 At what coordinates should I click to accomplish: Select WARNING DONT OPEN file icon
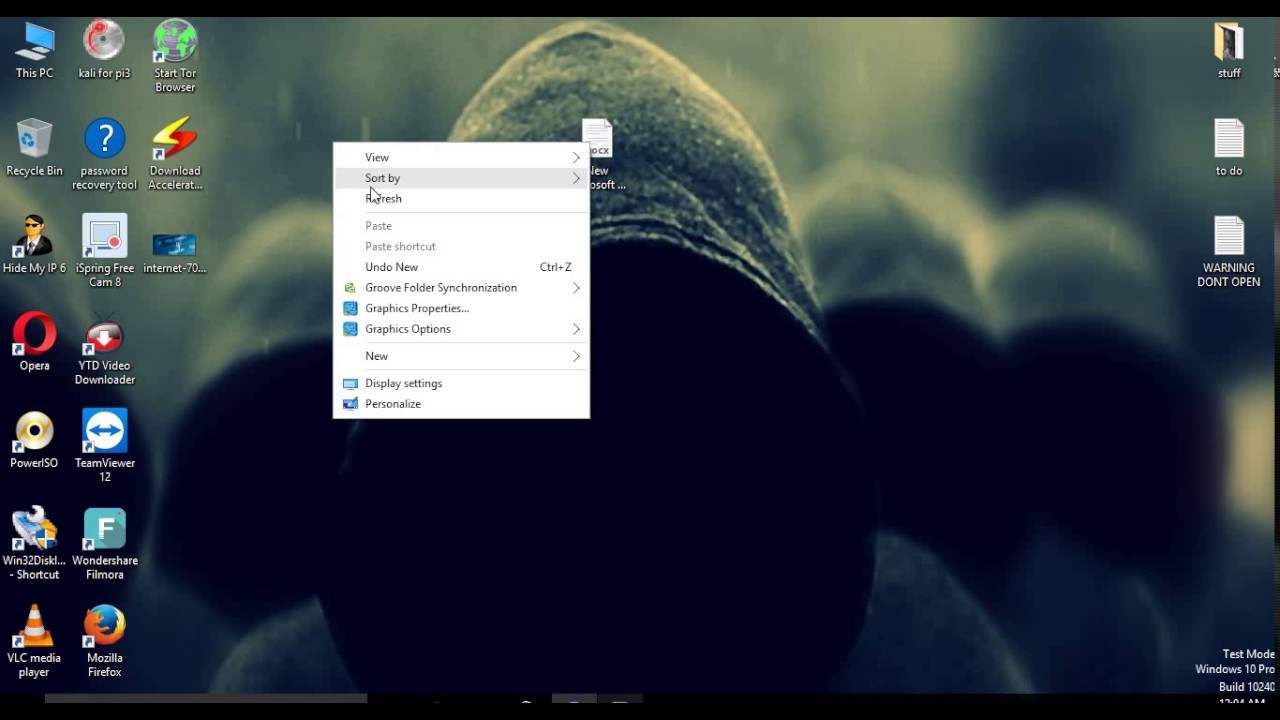coord(1229,252)
